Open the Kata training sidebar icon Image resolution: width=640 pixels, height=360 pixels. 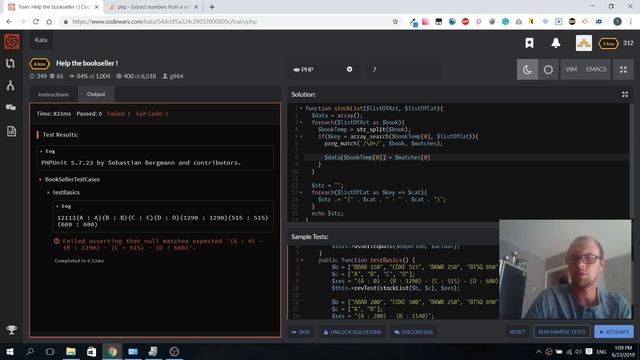pos(11,63)
